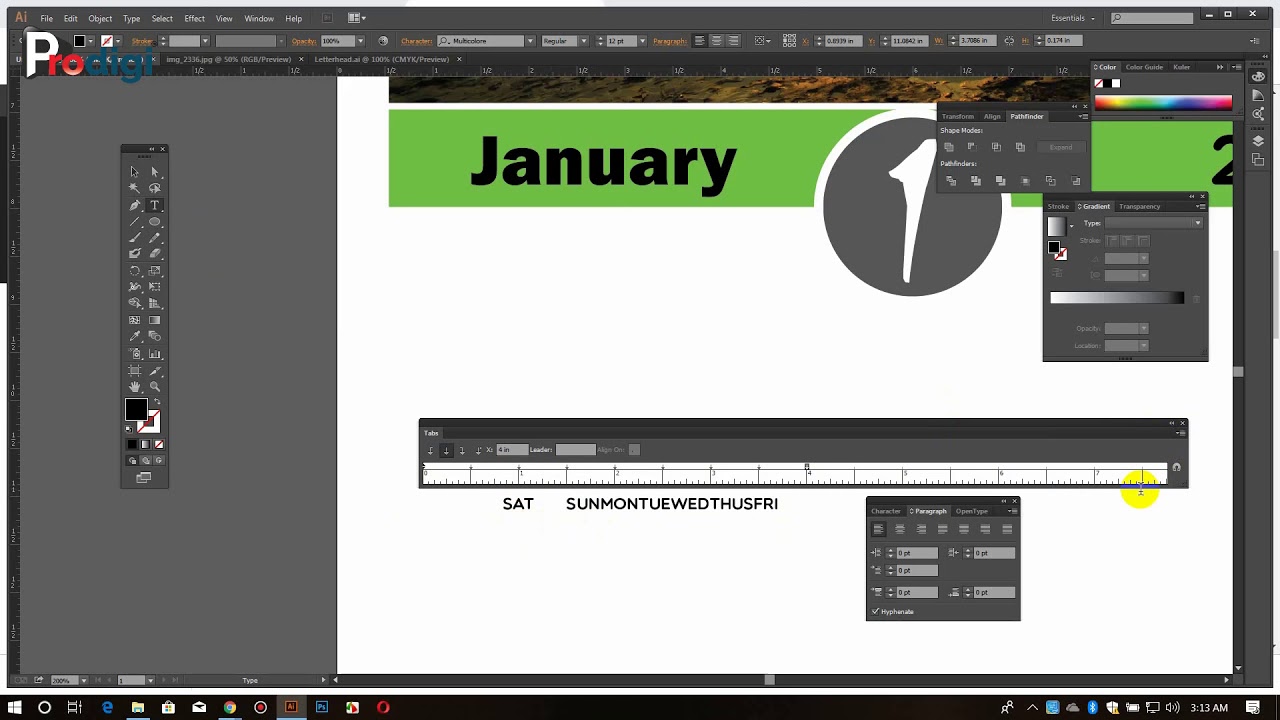1280x720 pixels.
Task: Open the Object menu
Action: pyautogui.click(x=100, y=18)
